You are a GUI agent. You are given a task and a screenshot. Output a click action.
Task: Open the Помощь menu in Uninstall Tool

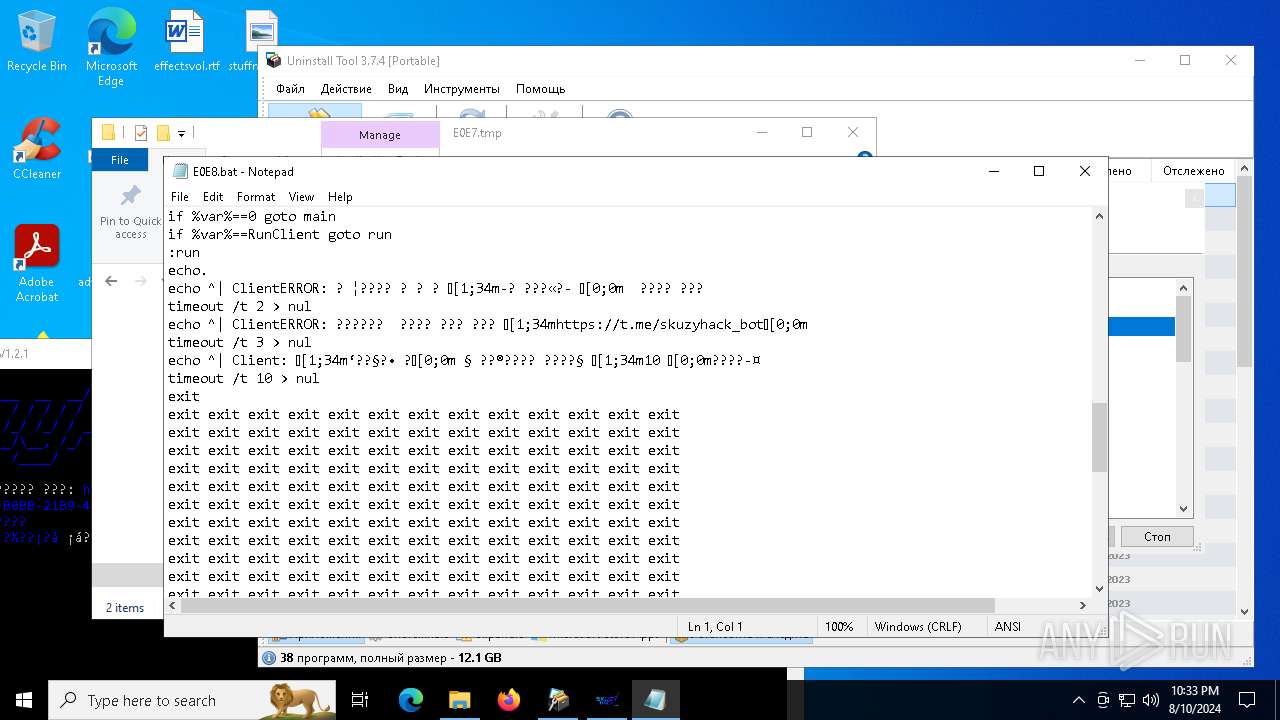[541, 89]
